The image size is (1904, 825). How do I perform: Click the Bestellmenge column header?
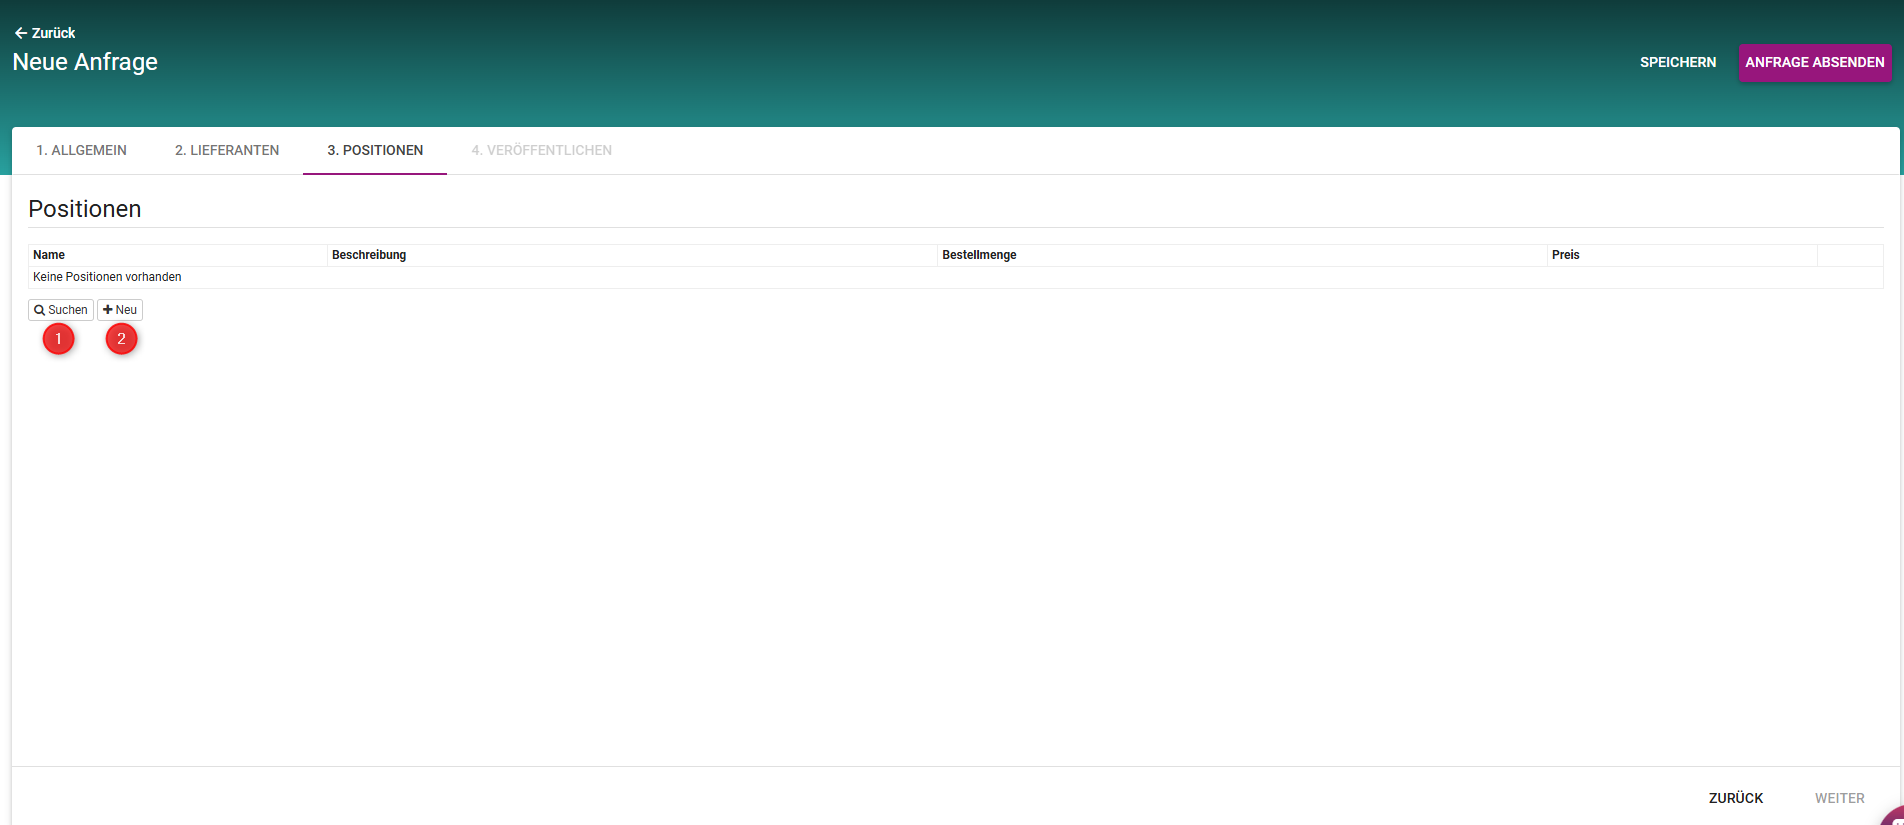pyautogui.click(x=979, y=255)
